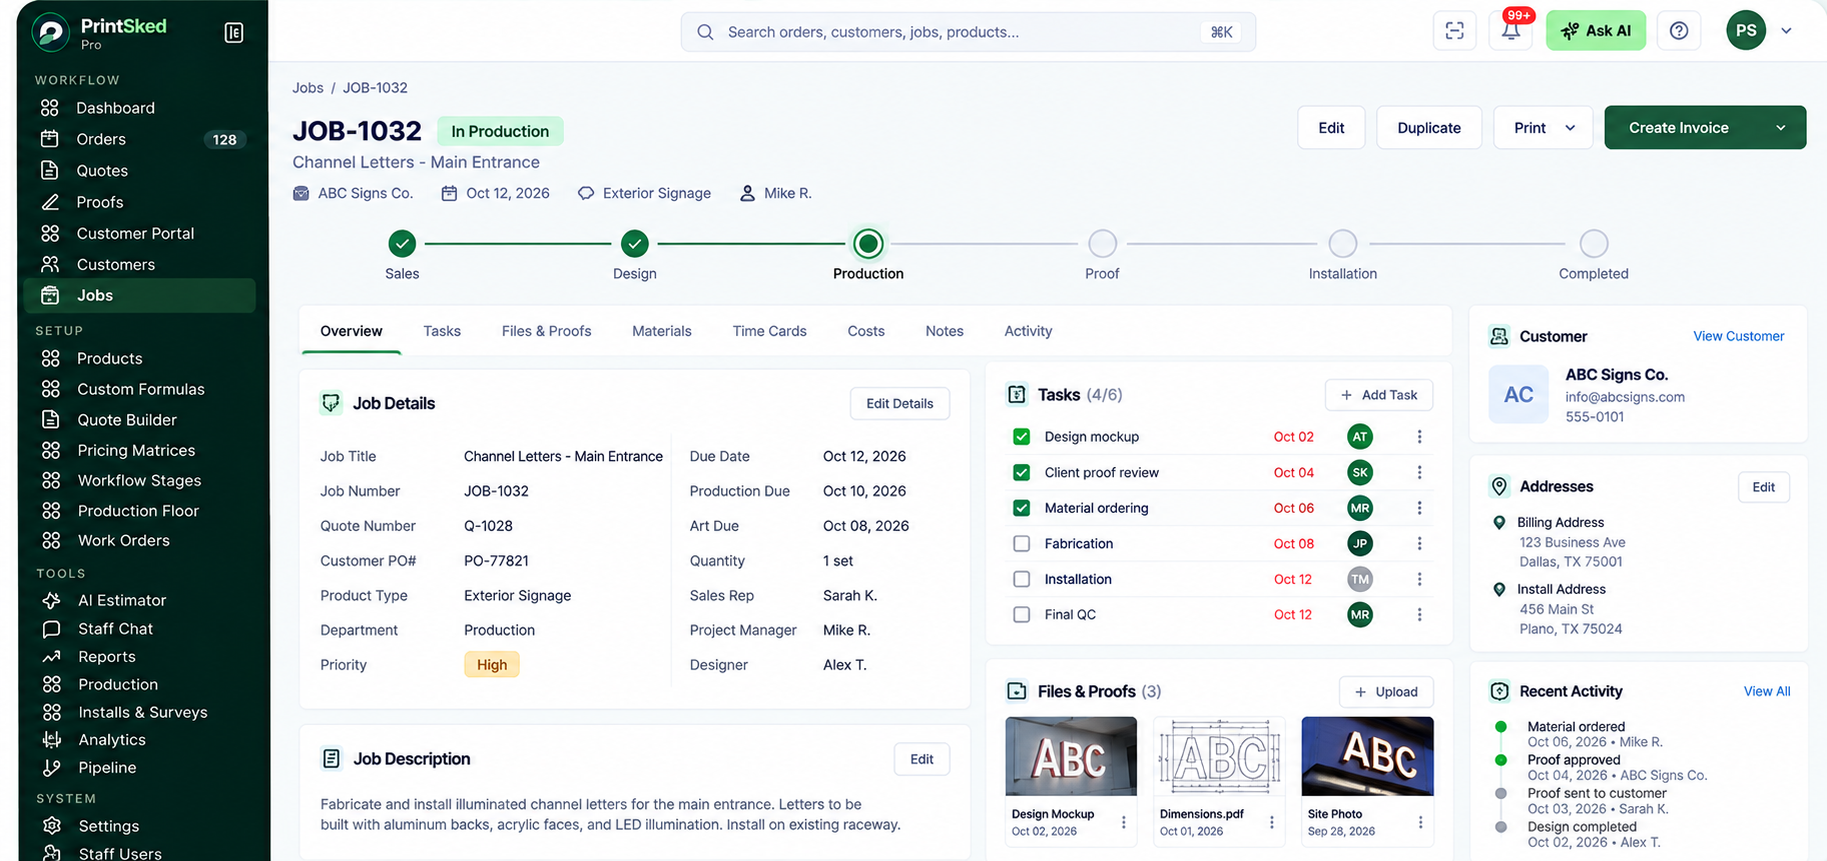Viewport: 1827px width, 861px height.
Task: Uncheck the Material ordering checkbox
Action: pyautogui.click(x=1021, y=508)
